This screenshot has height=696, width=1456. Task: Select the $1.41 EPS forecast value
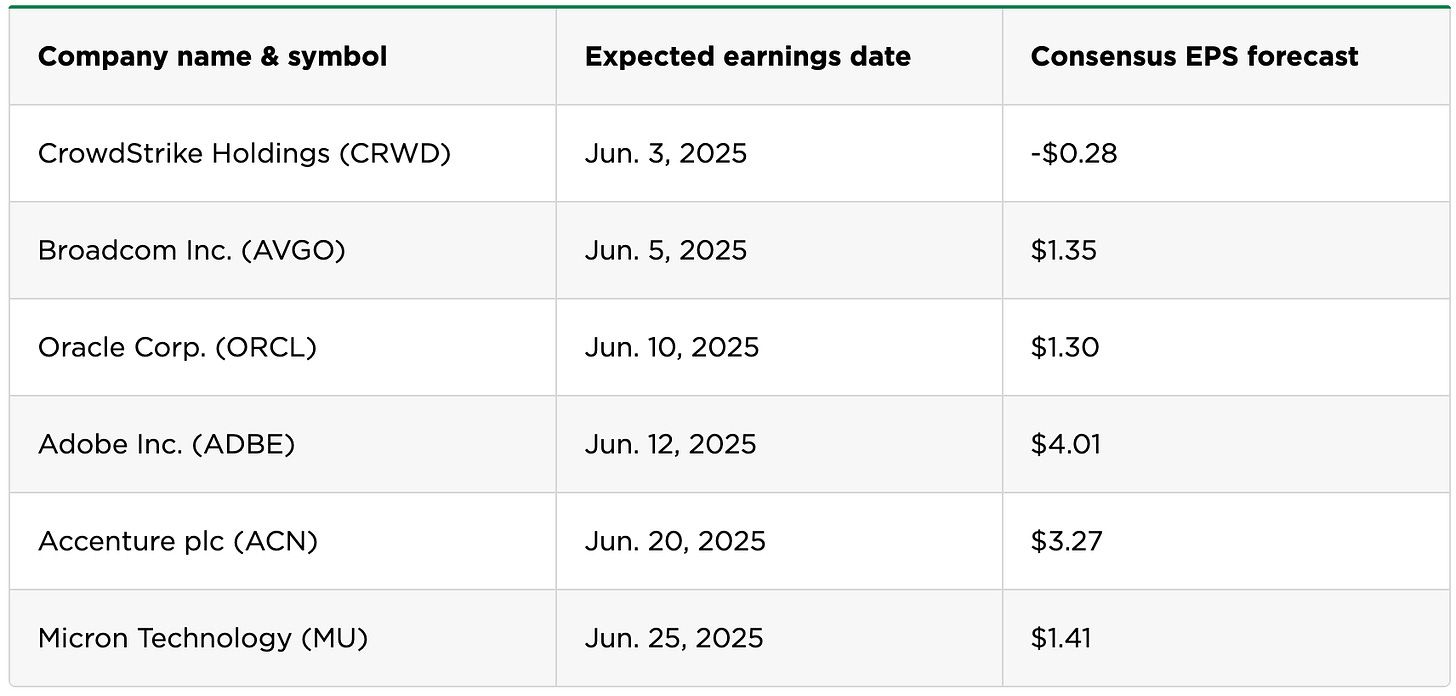point(1061,638)
